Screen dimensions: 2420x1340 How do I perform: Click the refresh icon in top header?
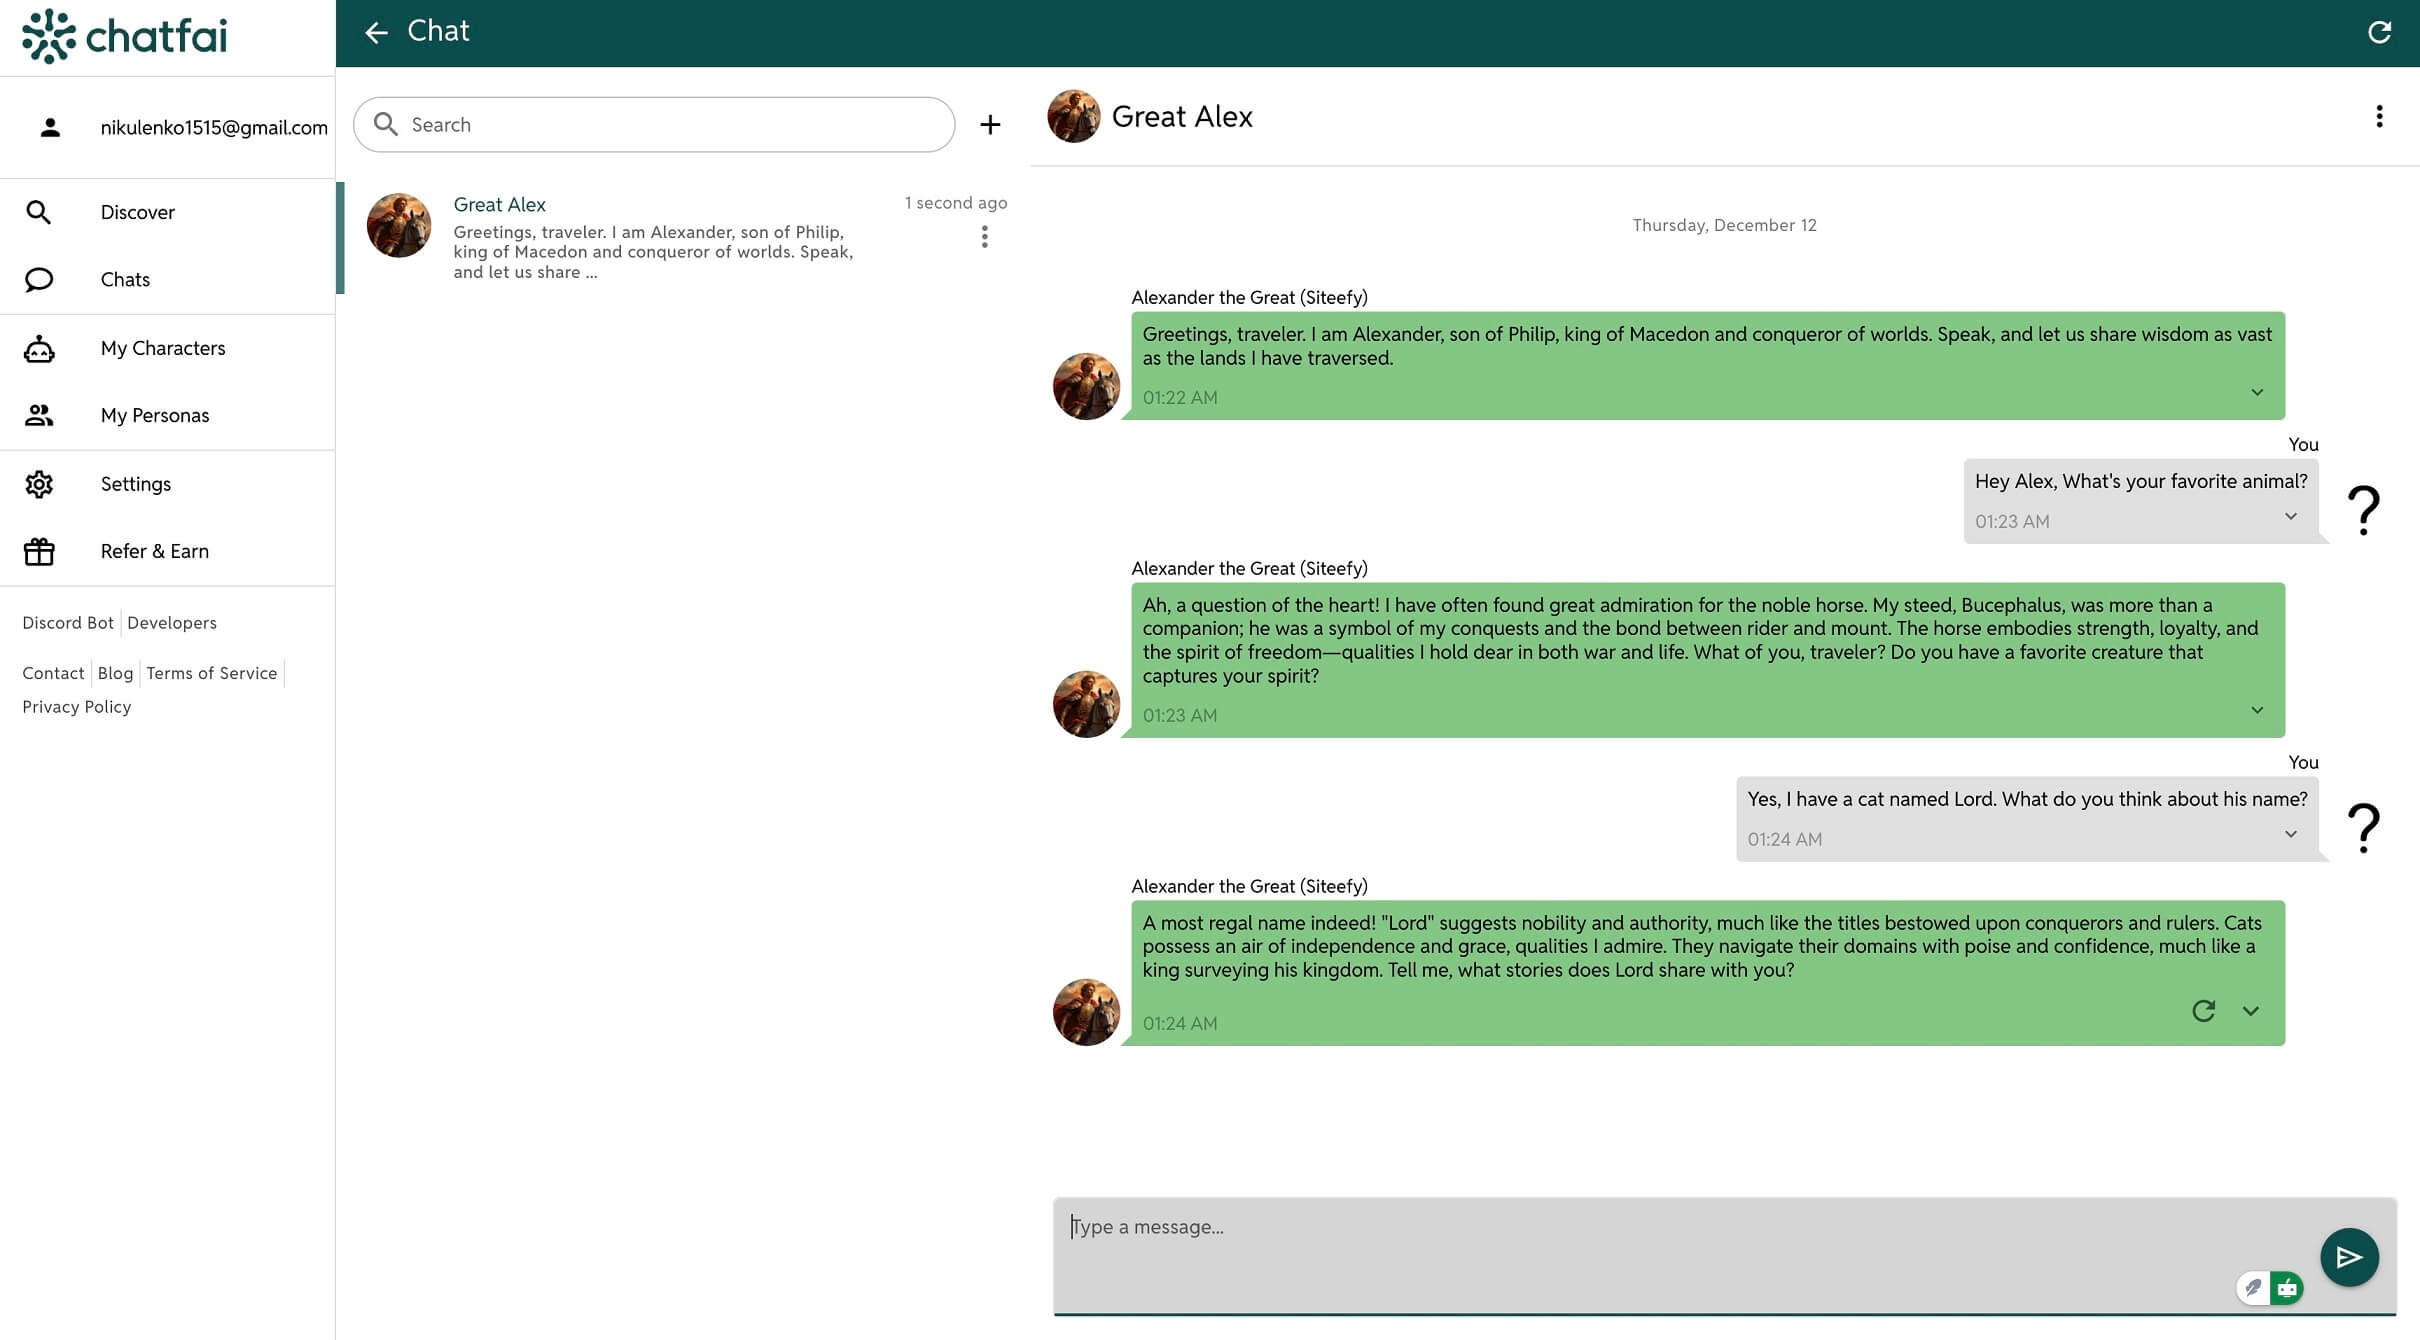point(2379,33)
